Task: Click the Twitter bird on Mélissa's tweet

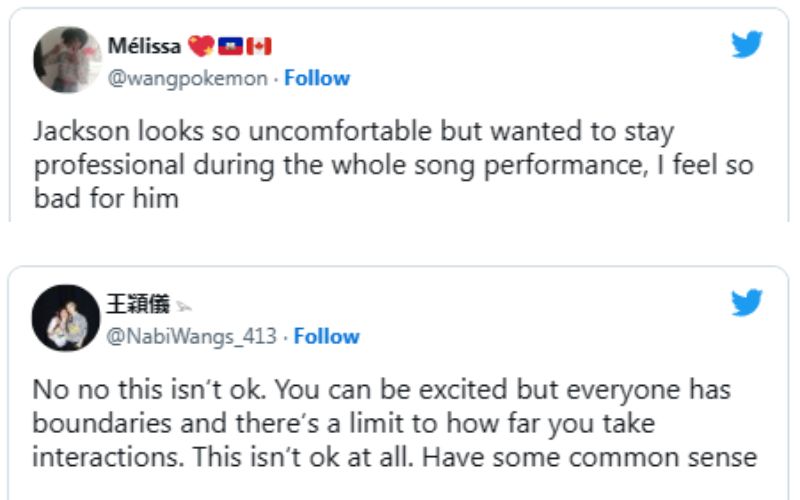Action: [x=747, y=44]
